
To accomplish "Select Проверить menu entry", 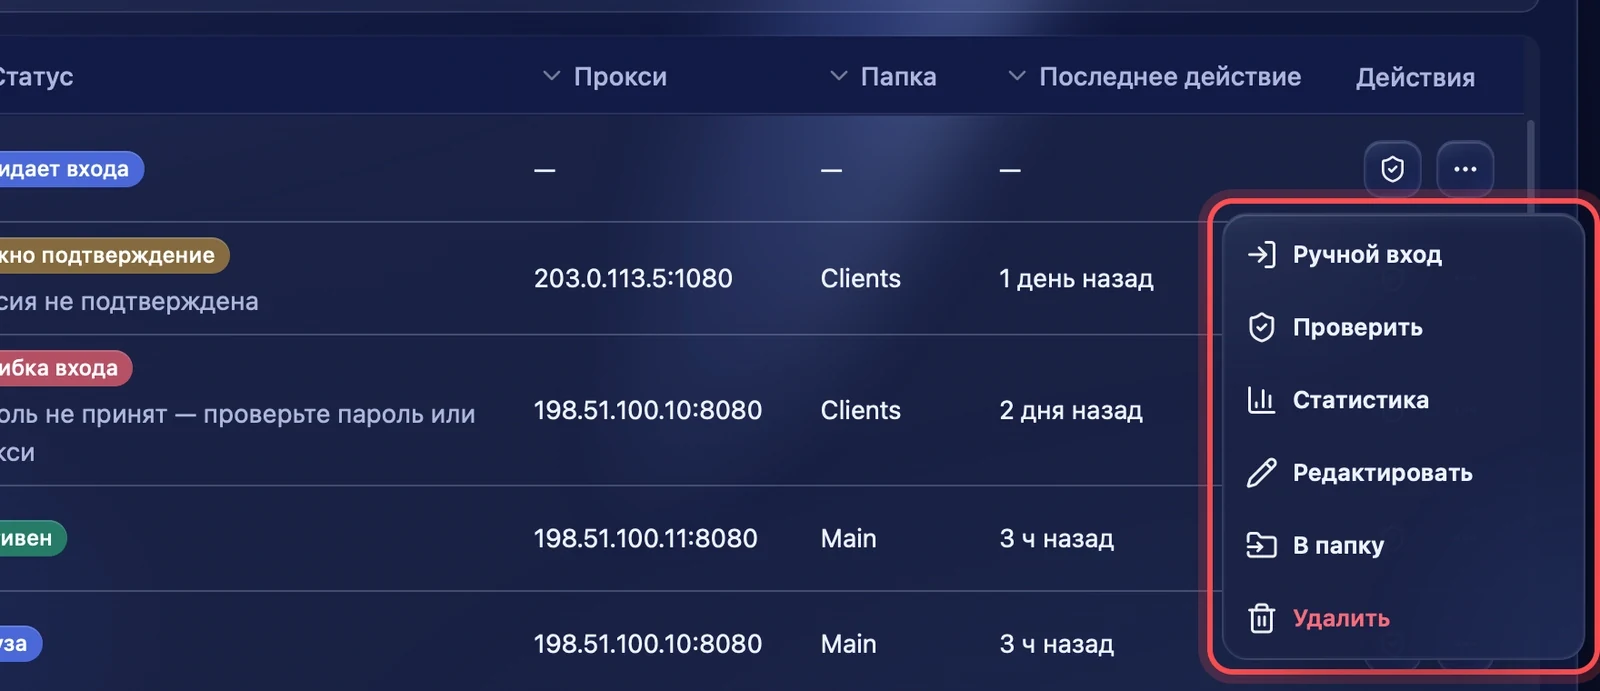I will 1403,327.
